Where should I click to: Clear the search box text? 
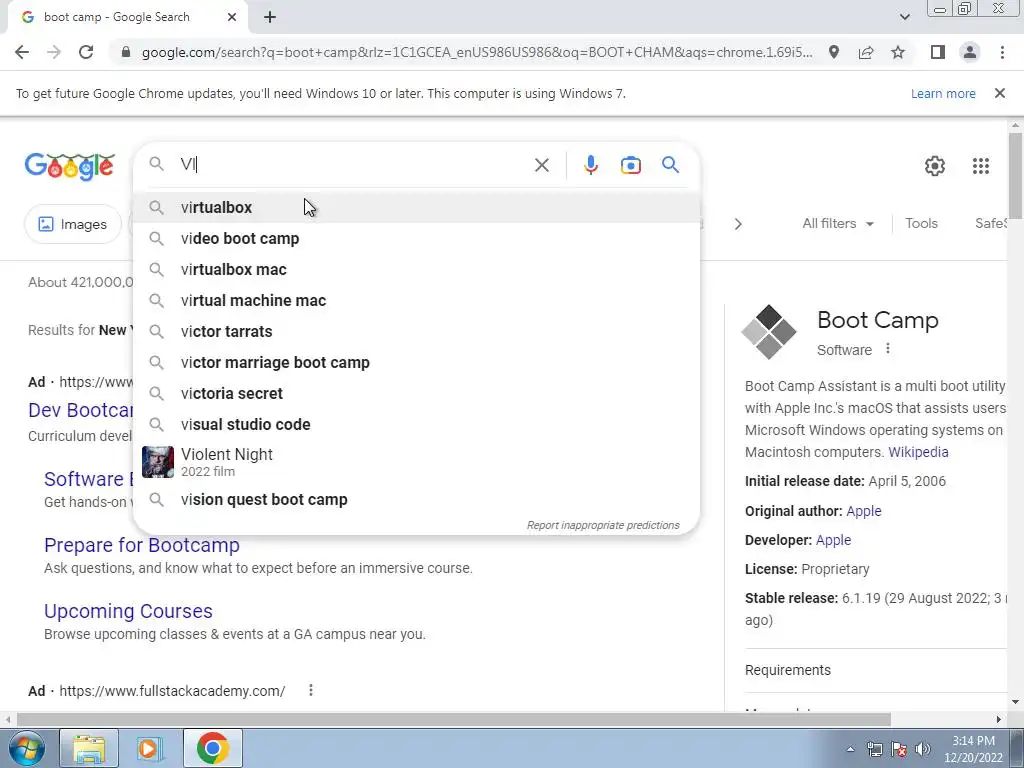541,165
